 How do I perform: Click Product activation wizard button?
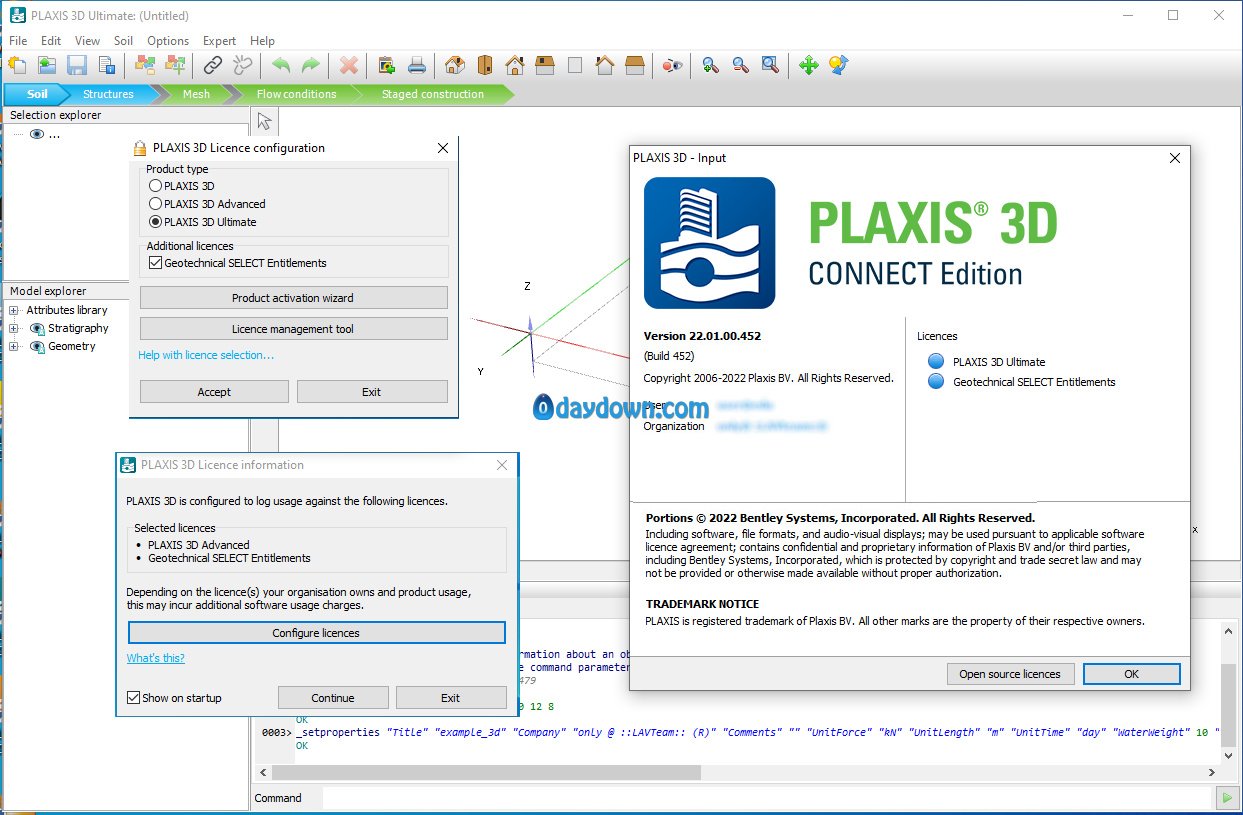click(293, 298)
